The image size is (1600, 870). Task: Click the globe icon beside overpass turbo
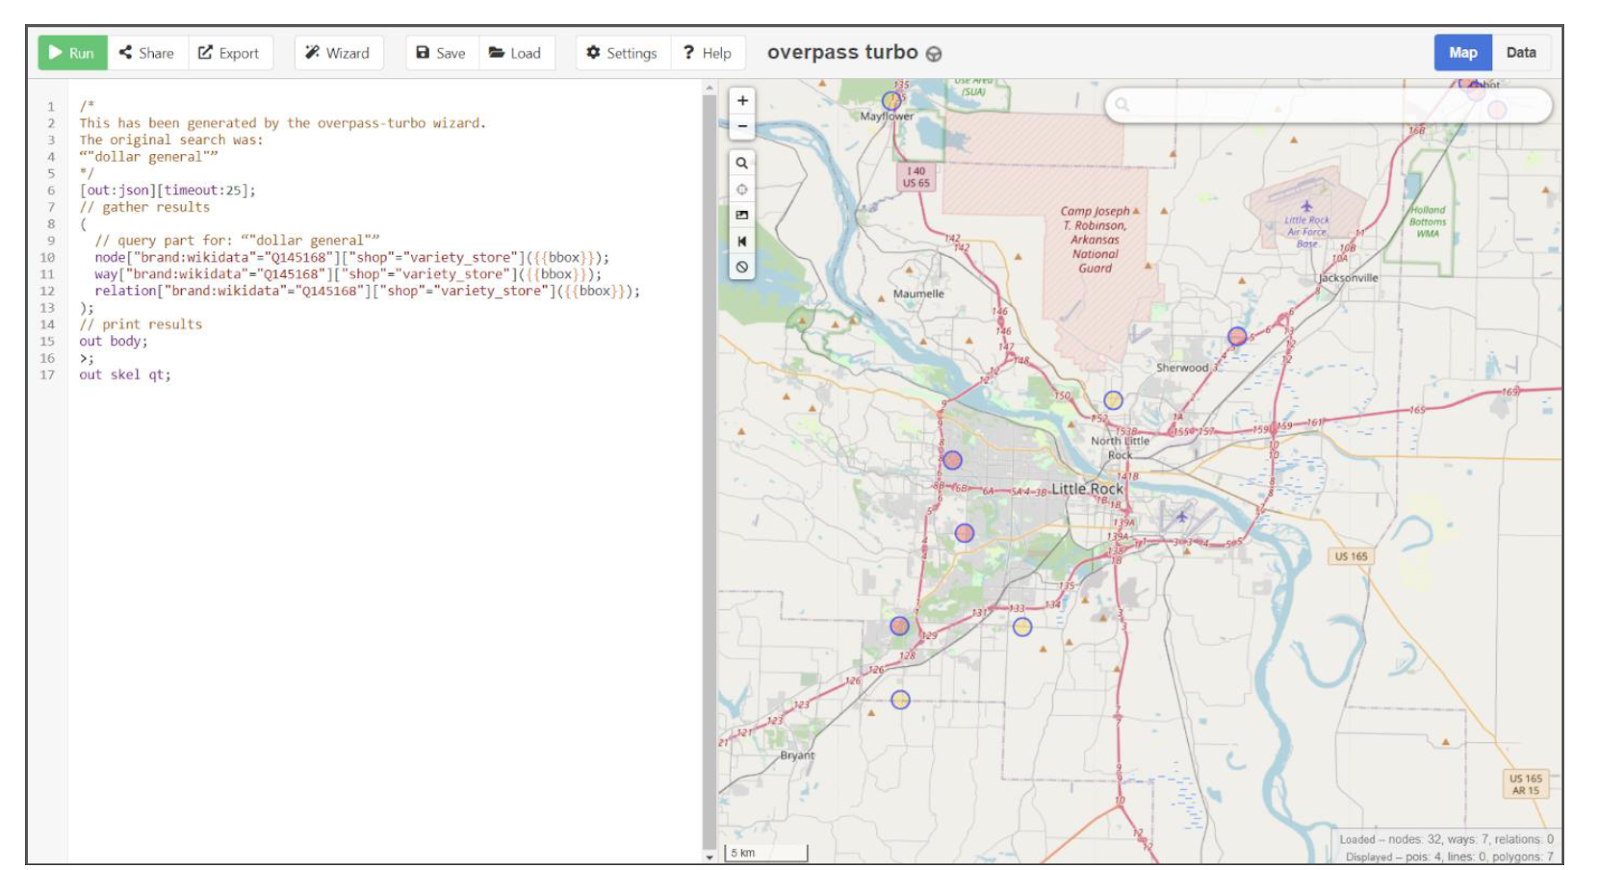click(x=934, y=54)
